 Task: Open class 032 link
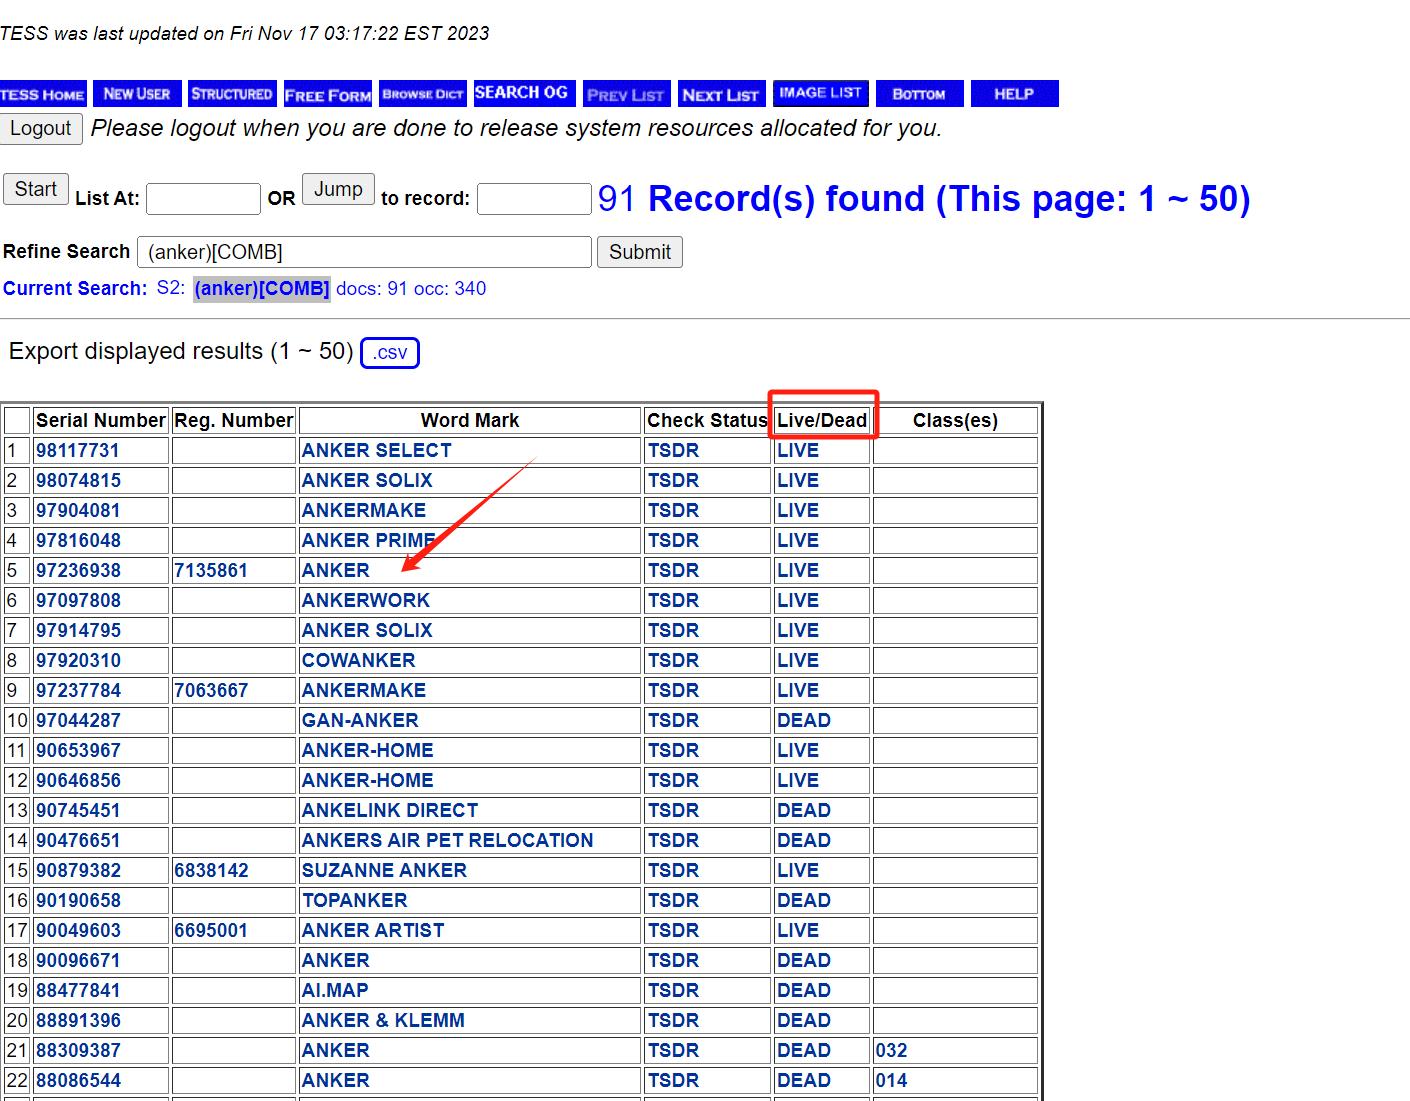(891, 1051)
